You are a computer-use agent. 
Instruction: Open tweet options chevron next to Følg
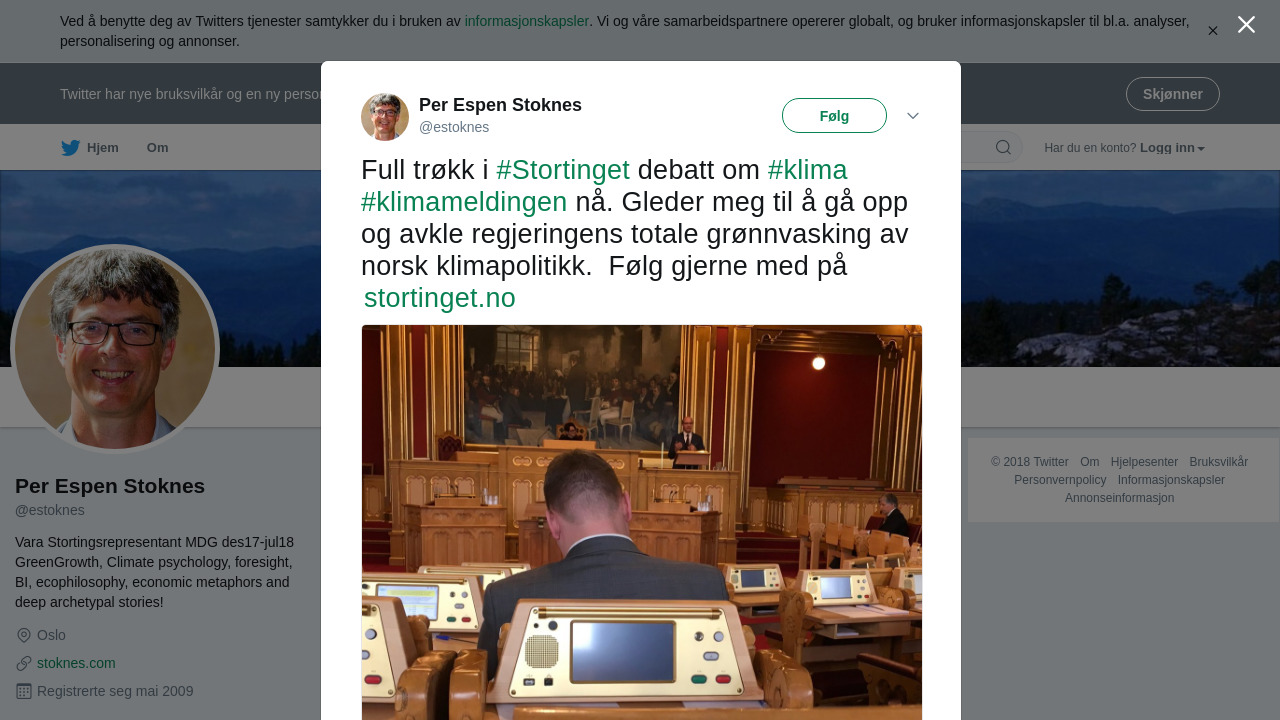(913, 116)
